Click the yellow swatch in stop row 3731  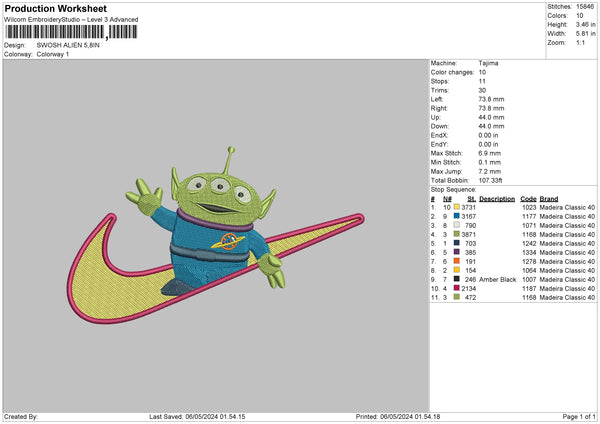[x=457, y=207]
